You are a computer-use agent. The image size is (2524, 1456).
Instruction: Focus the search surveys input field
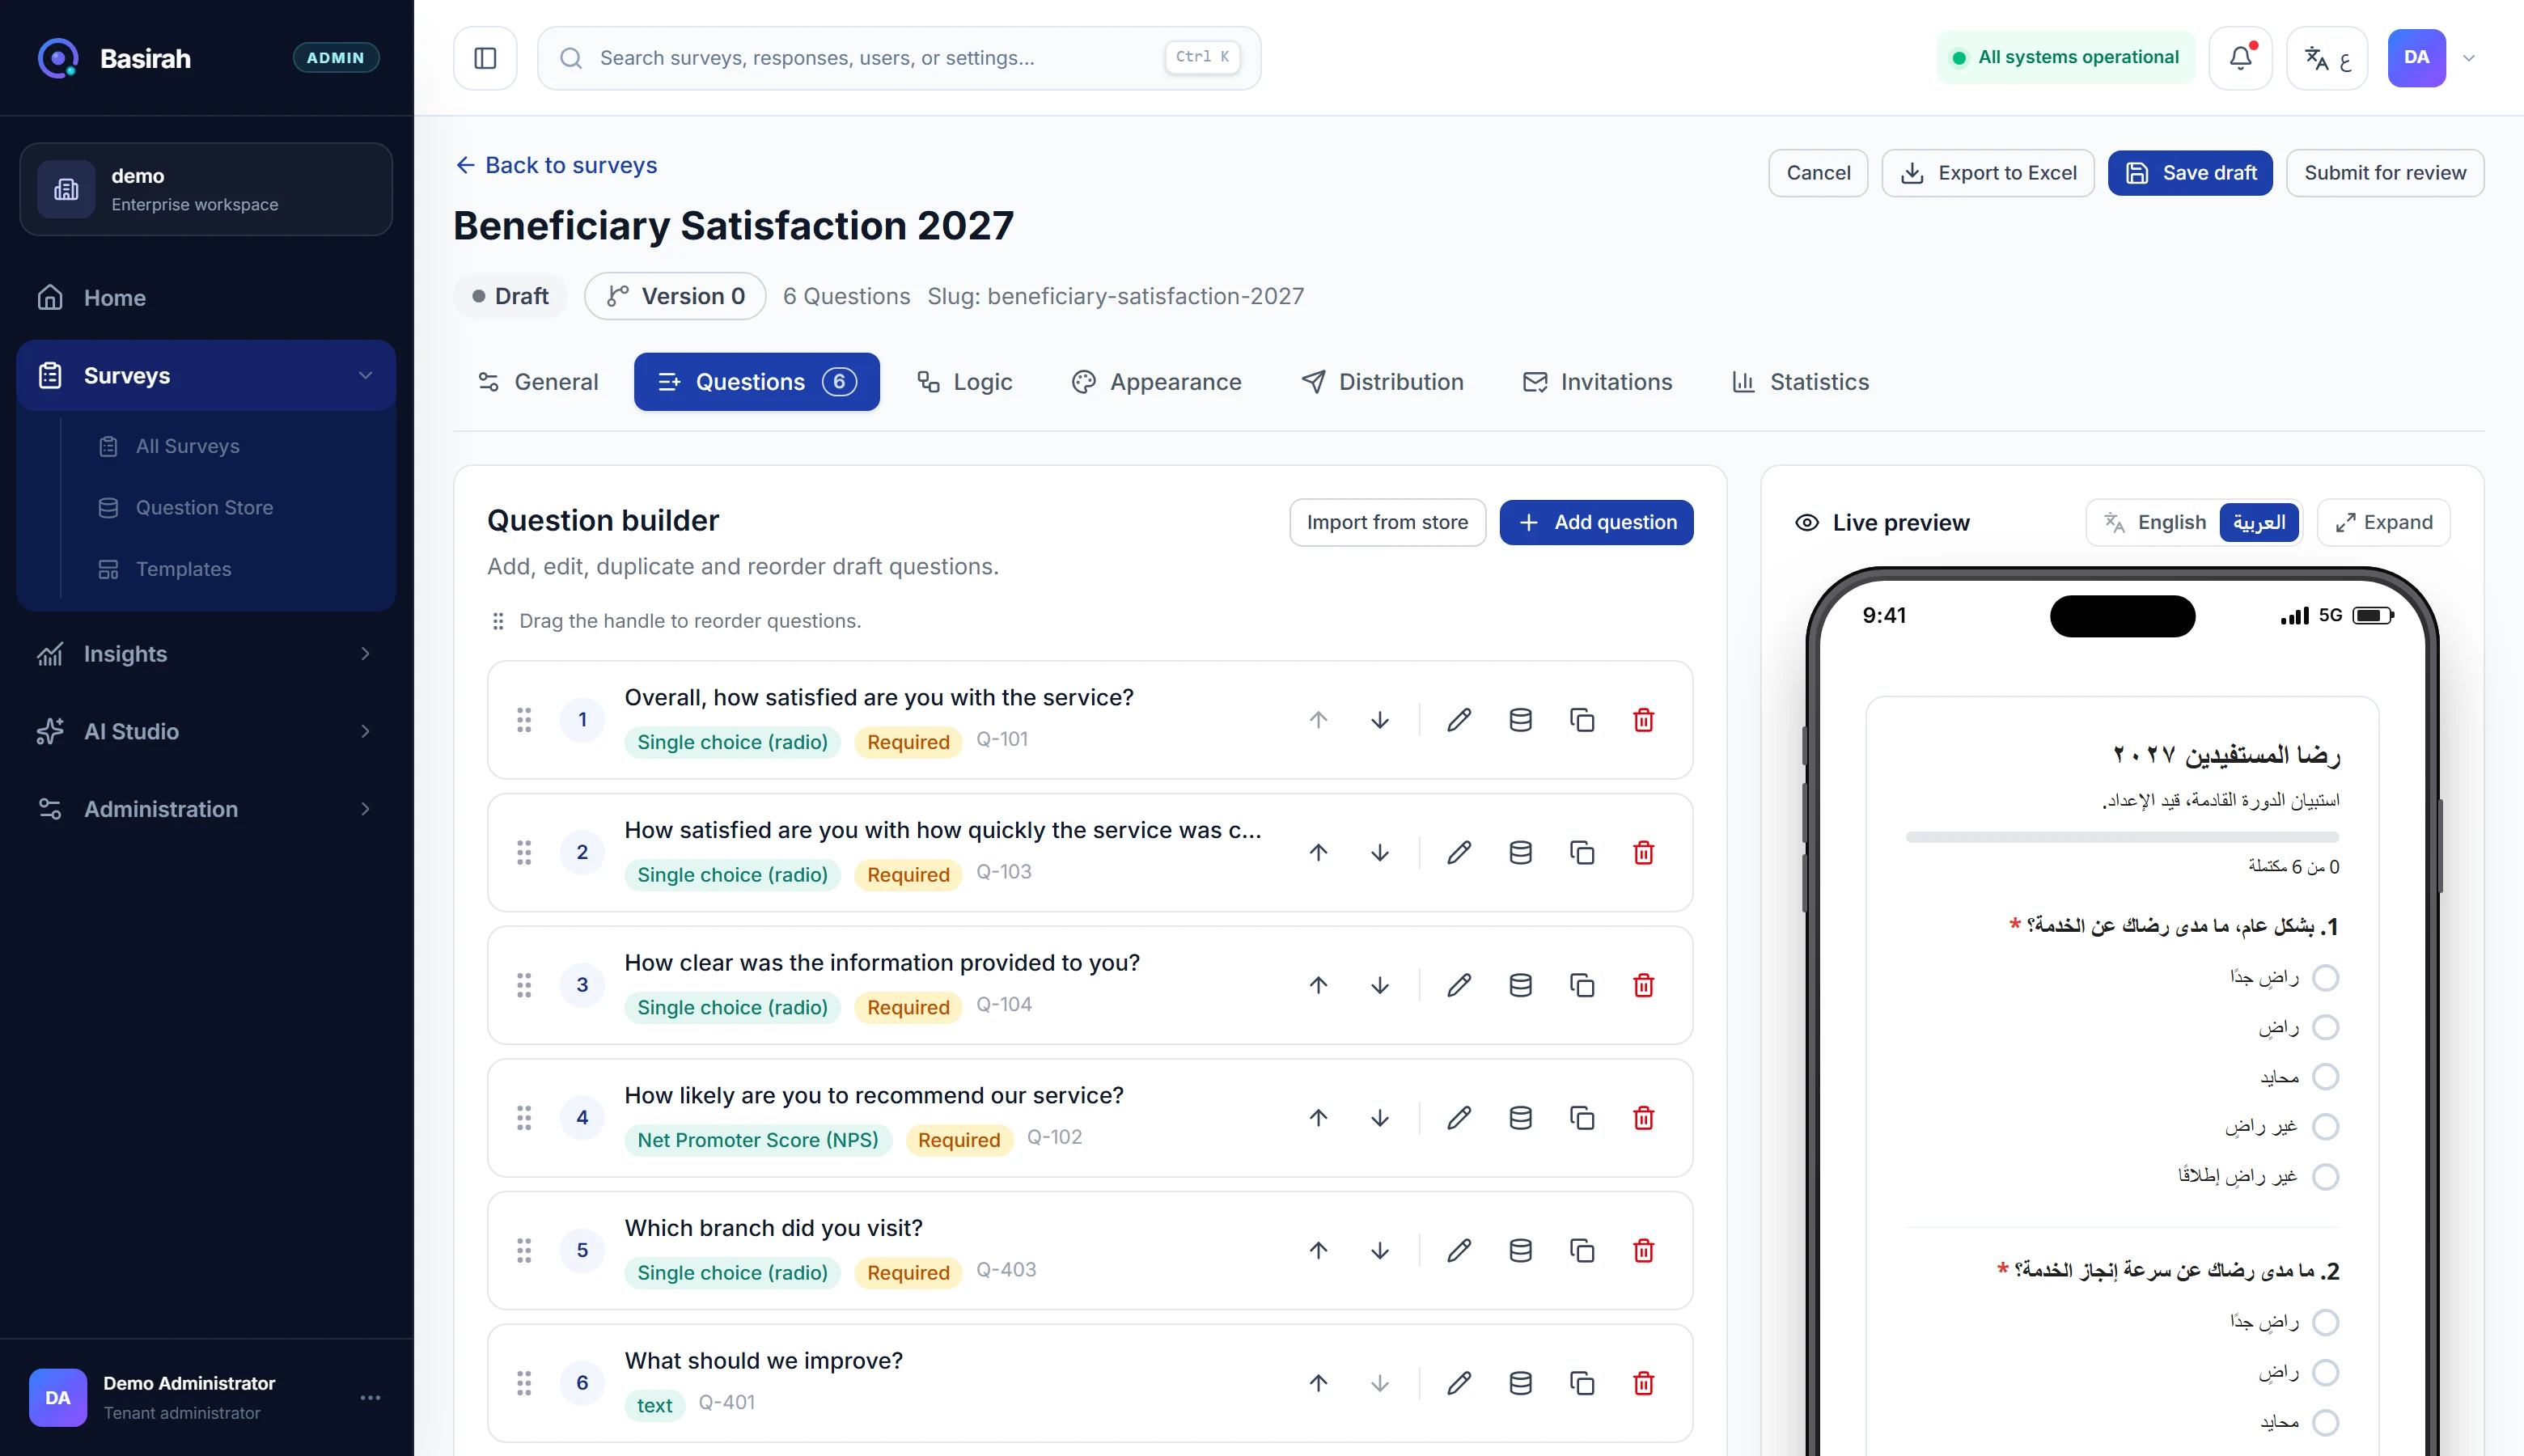coord(899,58)
